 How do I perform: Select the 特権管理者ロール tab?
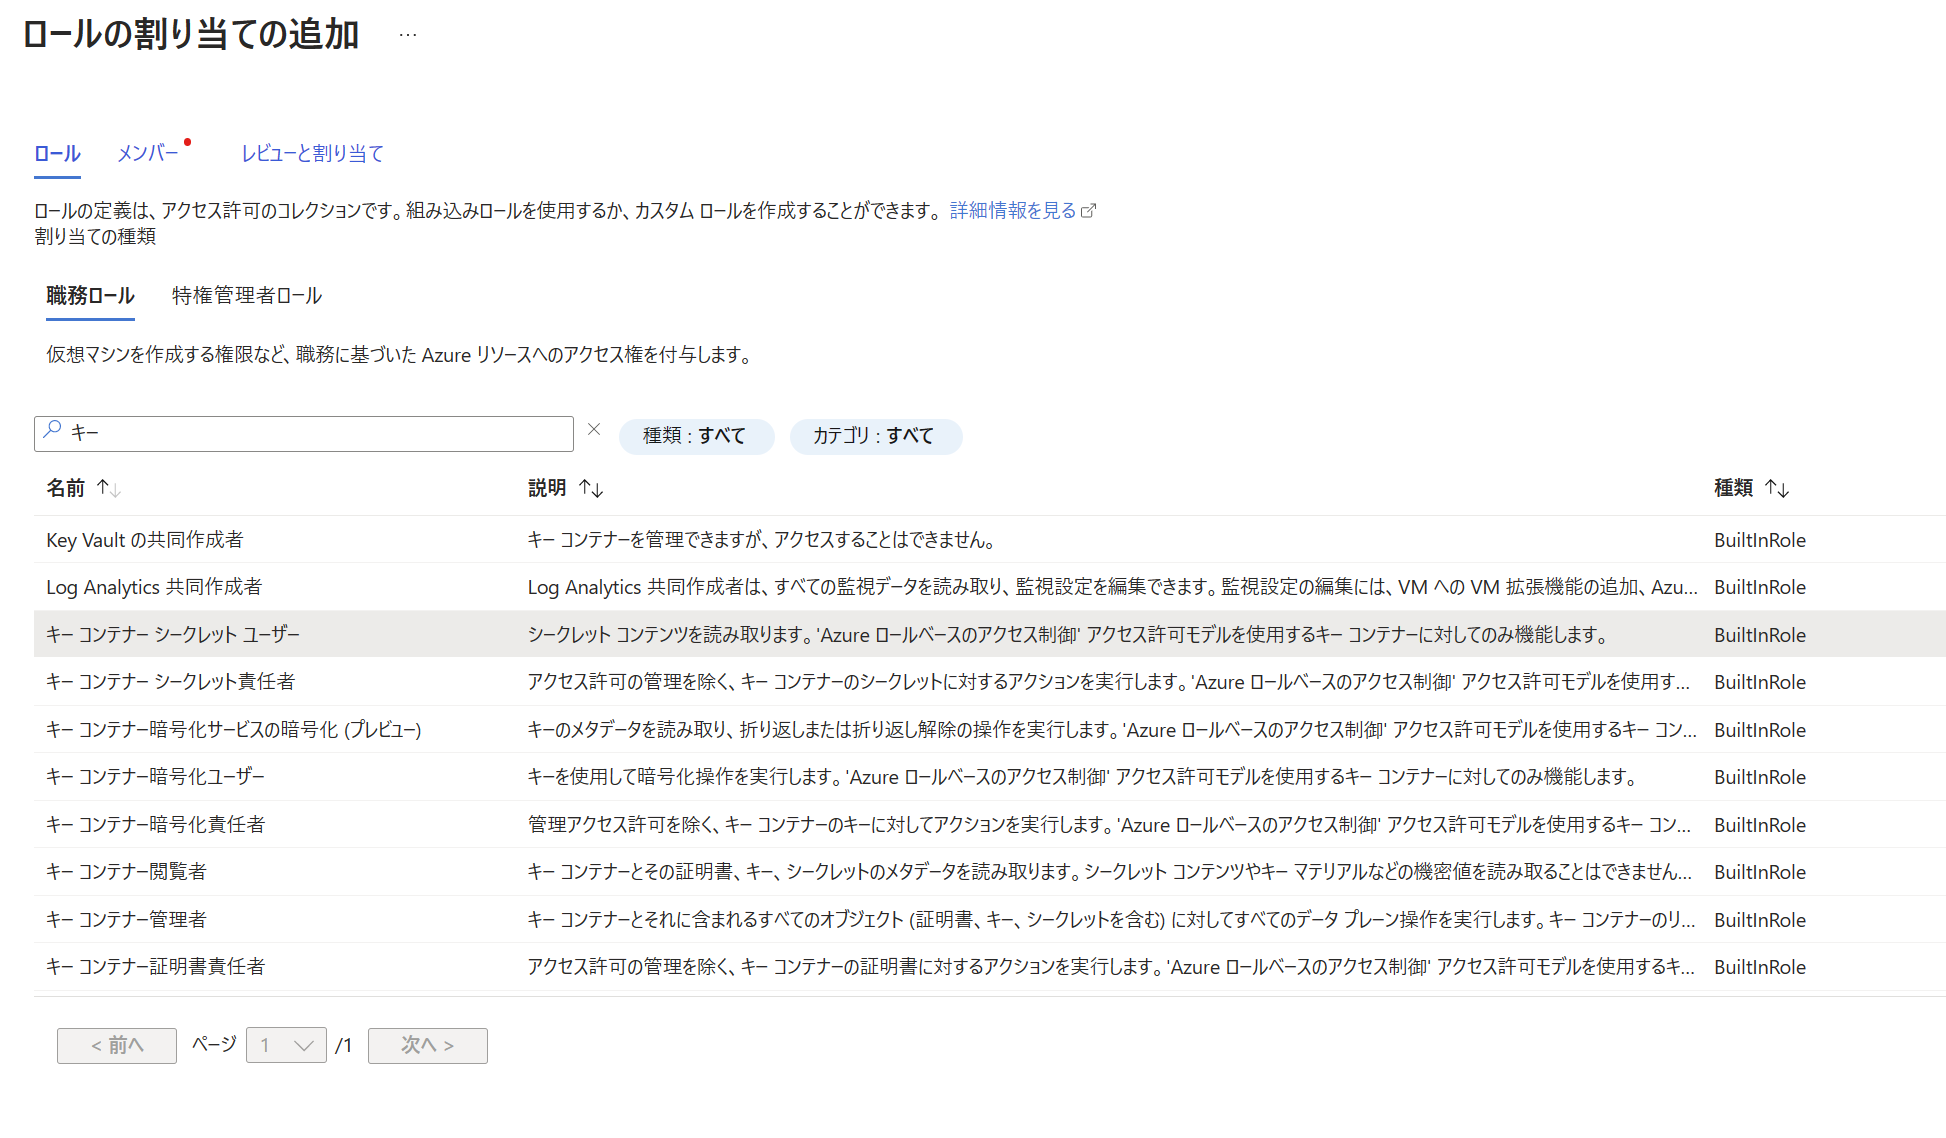pos(247,296)
